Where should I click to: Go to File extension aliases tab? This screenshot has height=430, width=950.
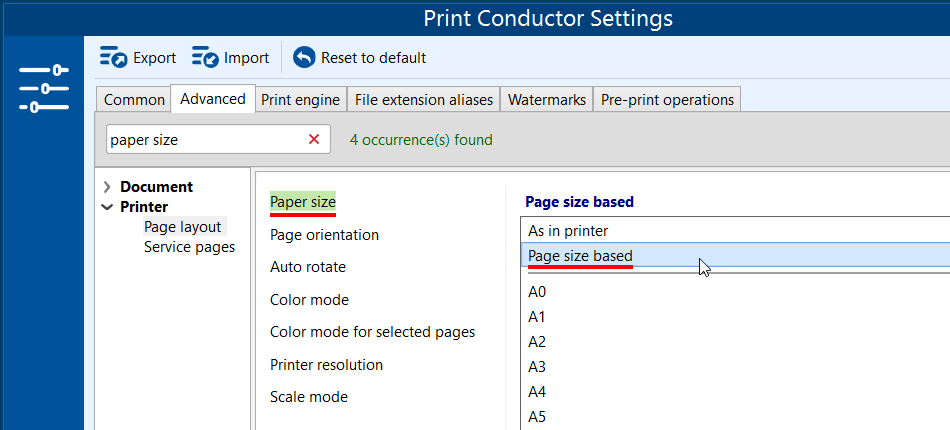click(x=424, y=100)
